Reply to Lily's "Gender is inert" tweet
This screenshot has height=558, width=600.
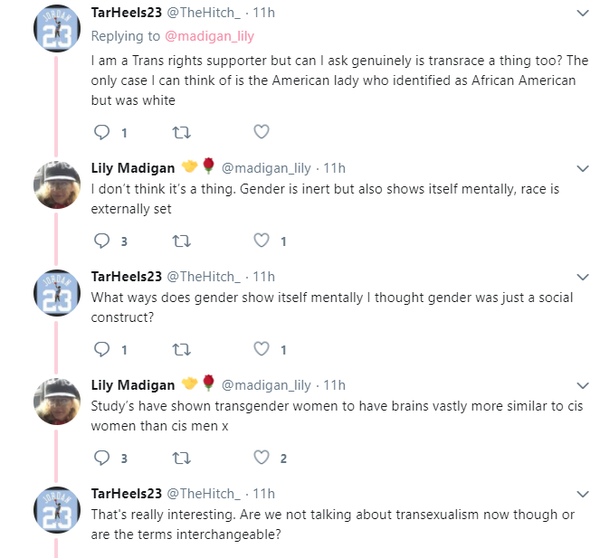[x=101, y=241]
